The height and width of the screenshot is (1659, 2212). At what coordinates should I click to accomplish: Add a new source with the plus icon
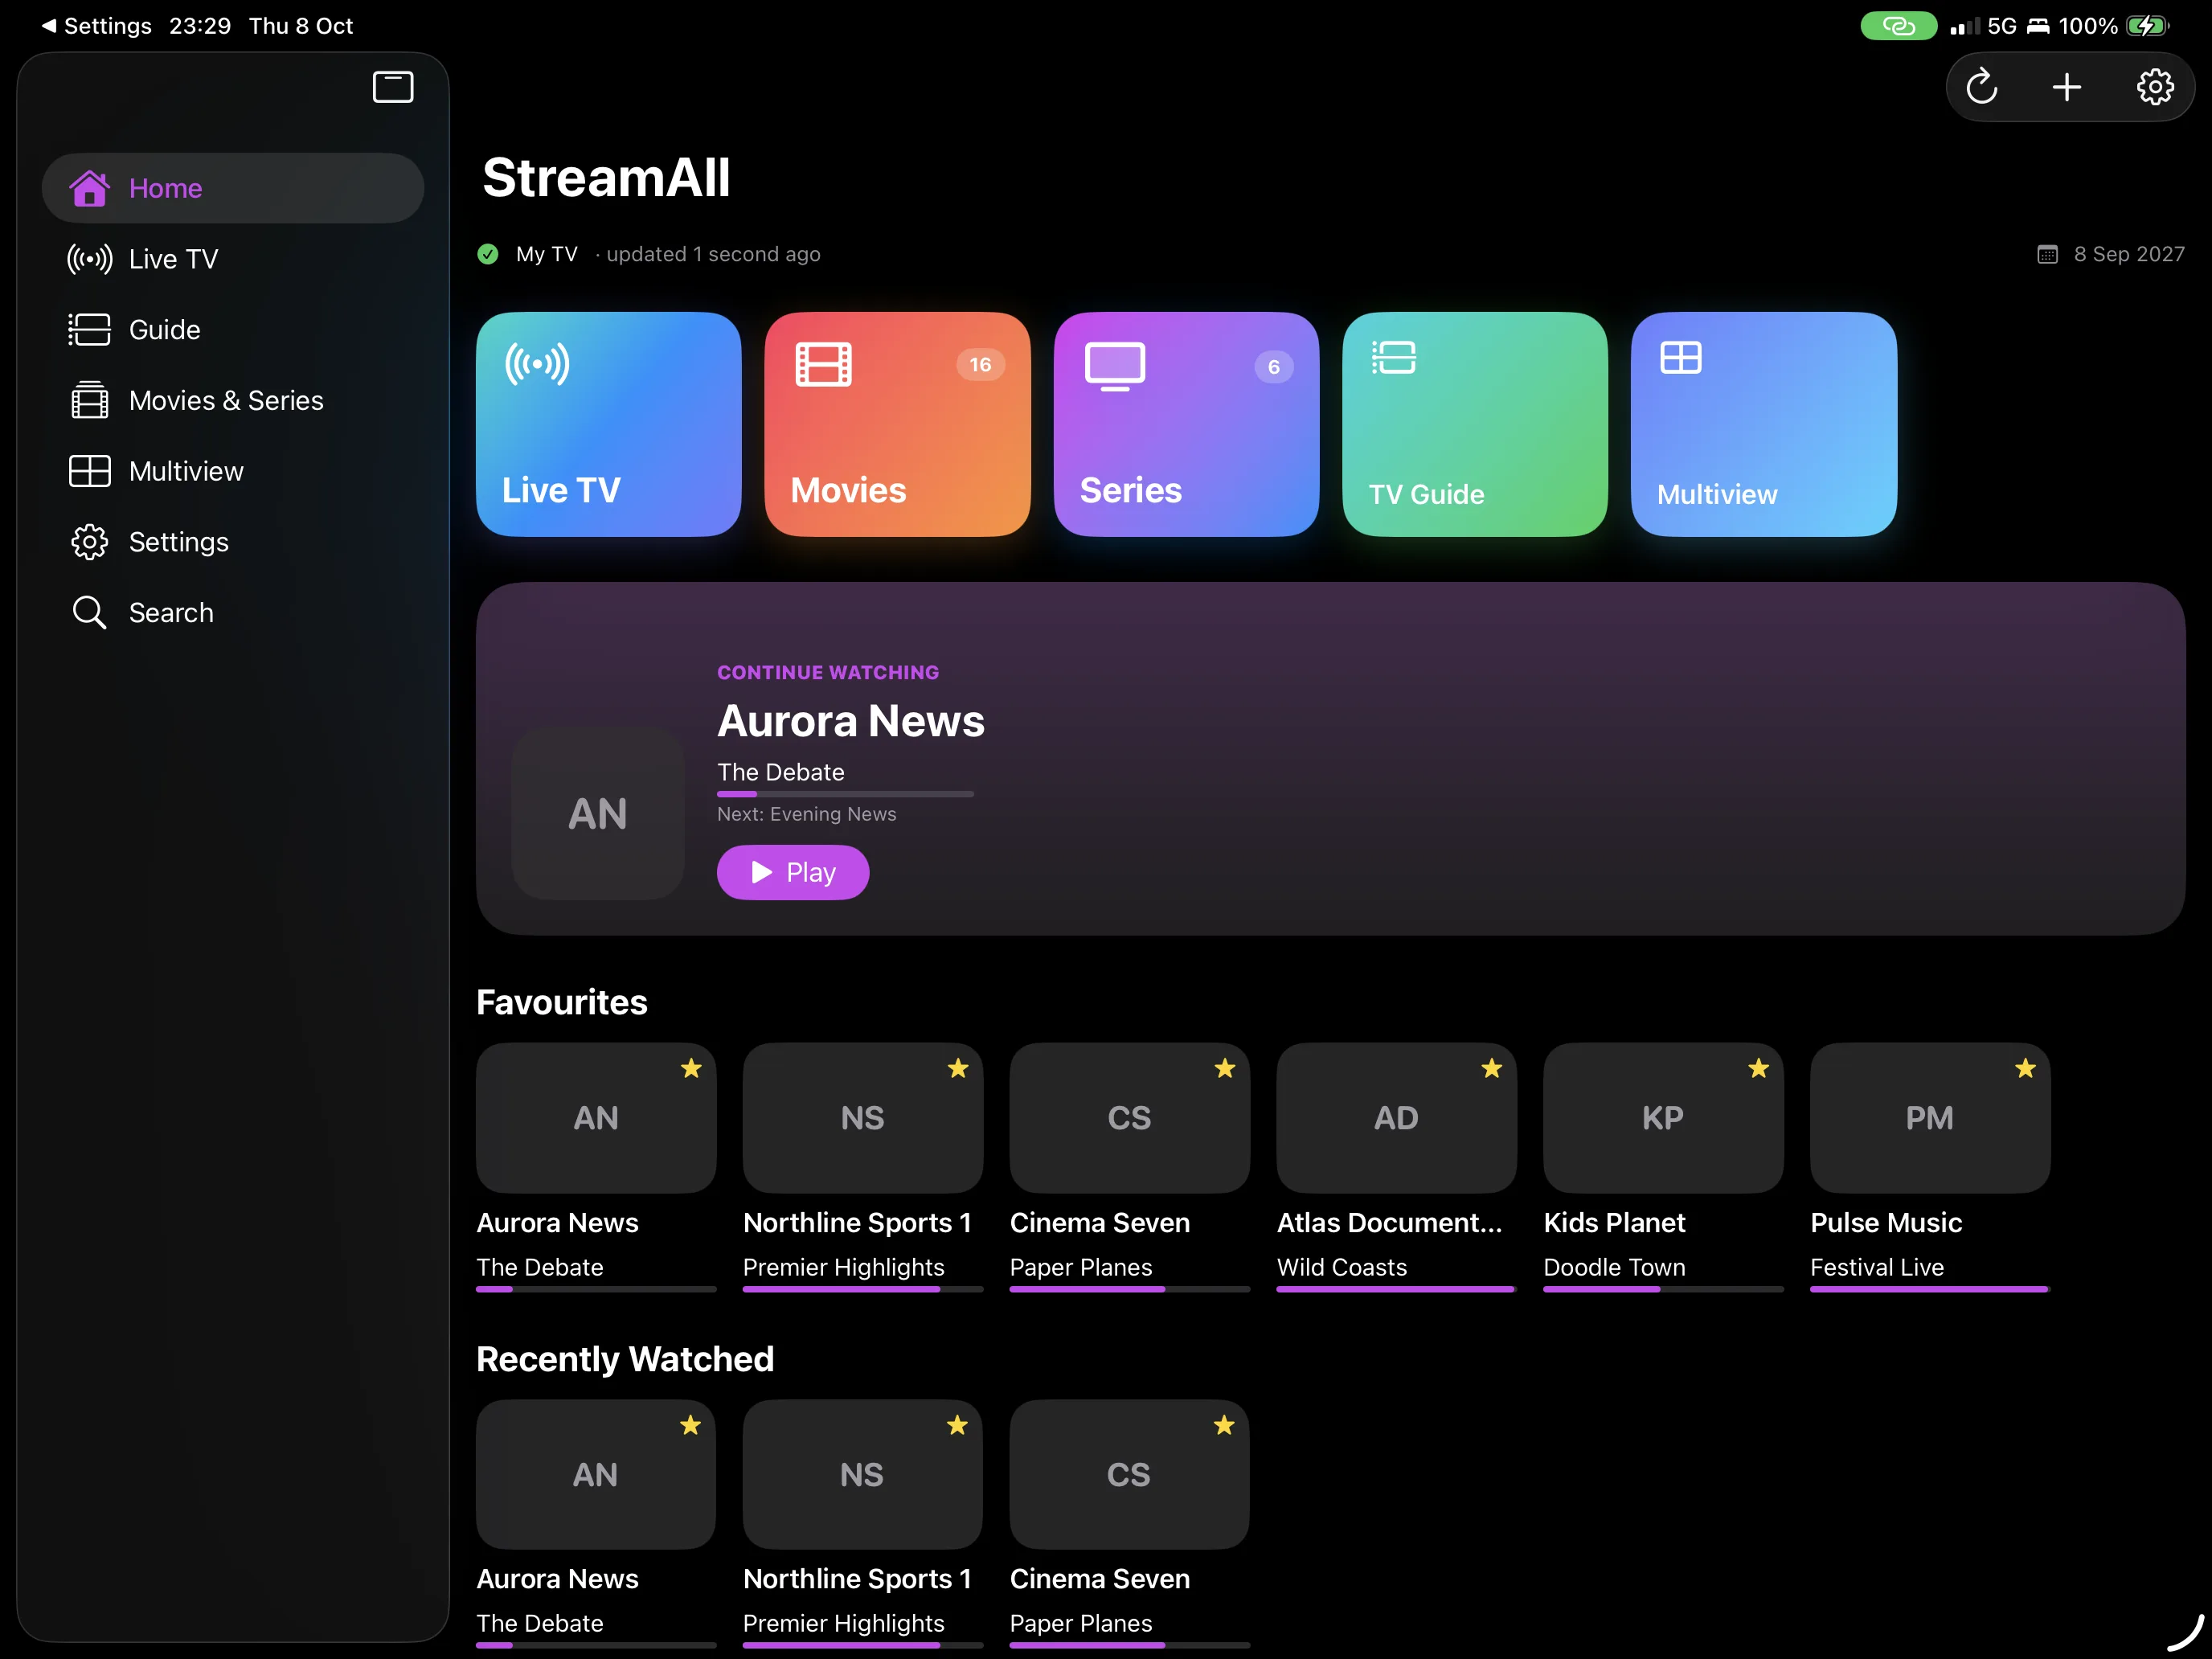(2067, 87)
